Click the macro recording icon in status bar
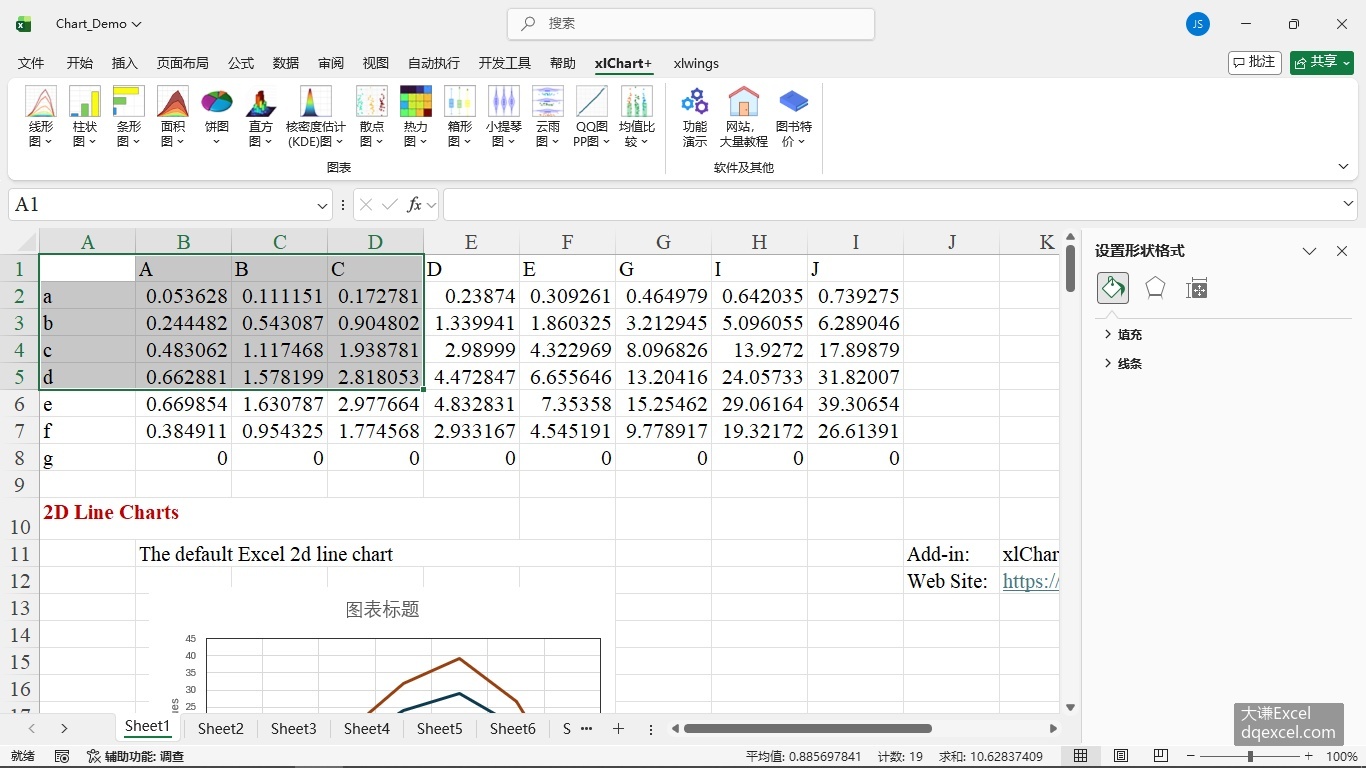Viewport: 1366px width, 768px height. pos(62,756)
